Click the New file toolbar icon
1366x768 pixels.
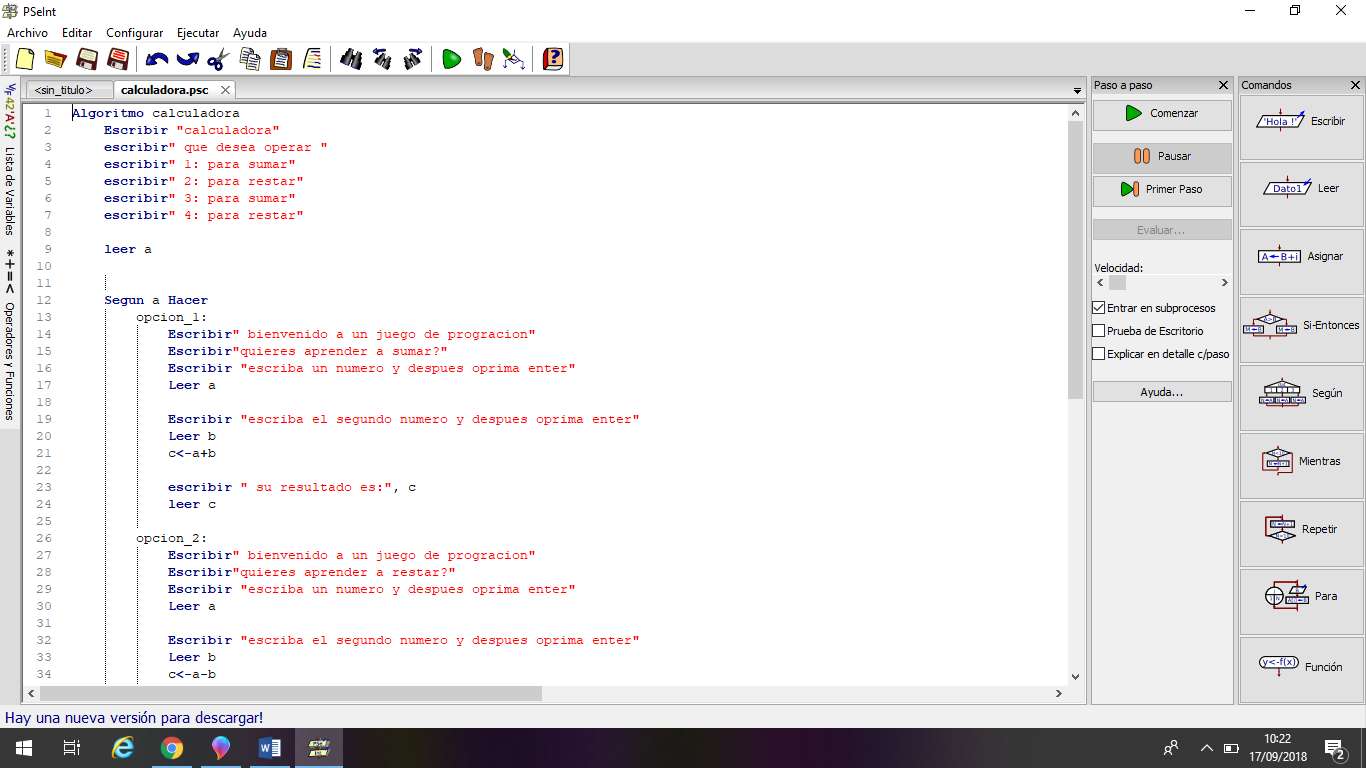point(25,59)
